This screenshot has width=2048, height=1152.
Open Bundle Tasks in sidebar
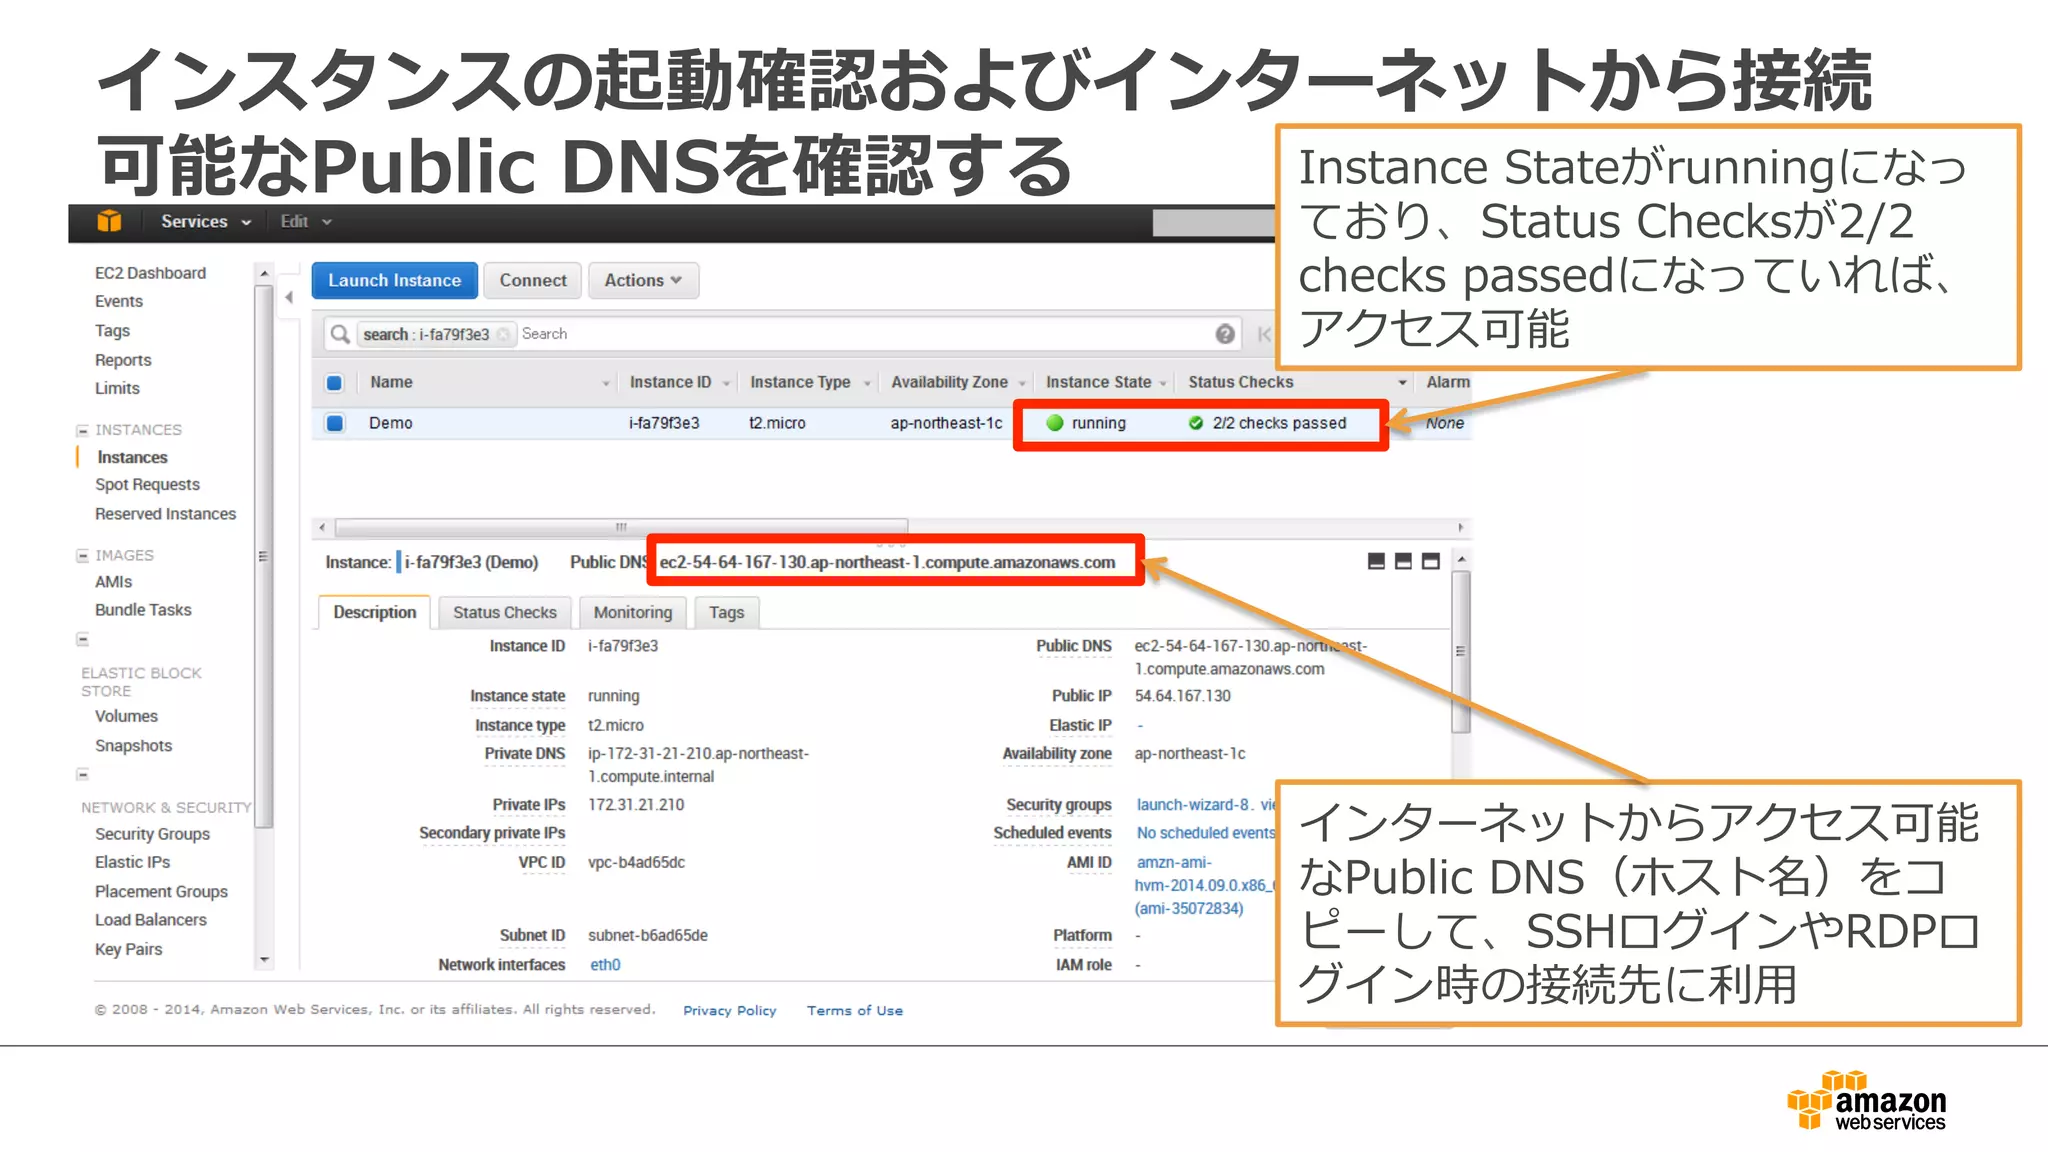point(143,610)
